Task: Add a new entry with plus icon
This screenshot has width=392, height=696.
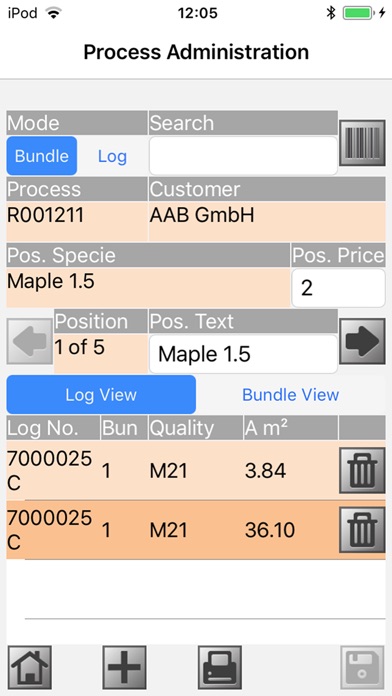Action: click(x=124, y=668)
